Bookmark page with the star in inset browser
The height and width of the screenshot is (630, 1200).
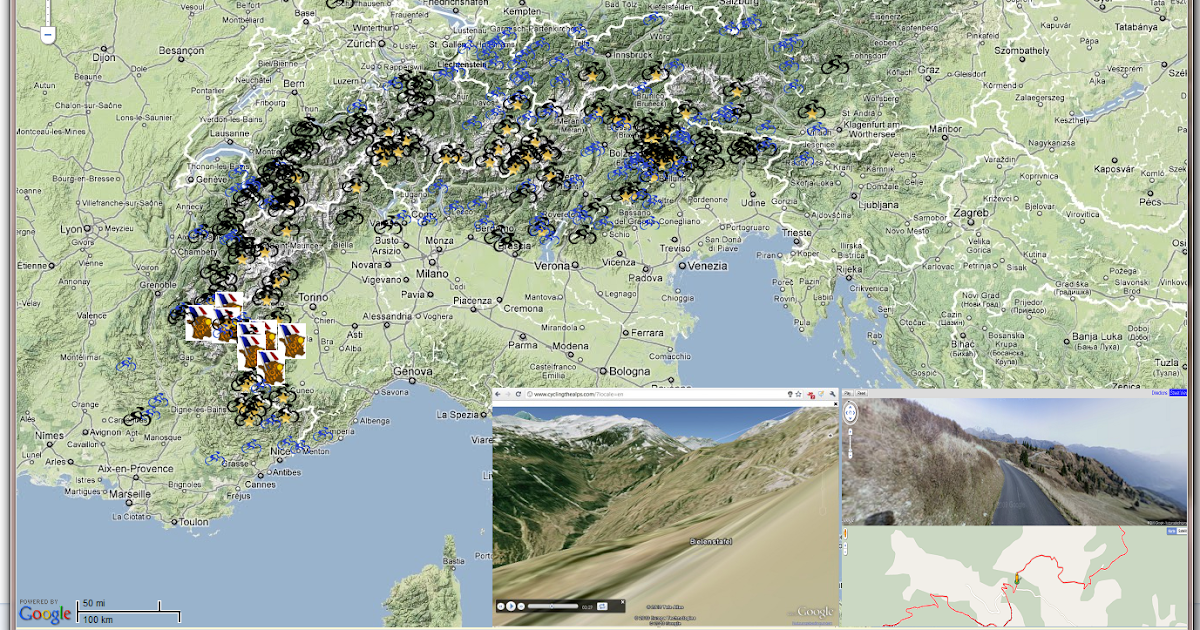click(x=798, y=394)
